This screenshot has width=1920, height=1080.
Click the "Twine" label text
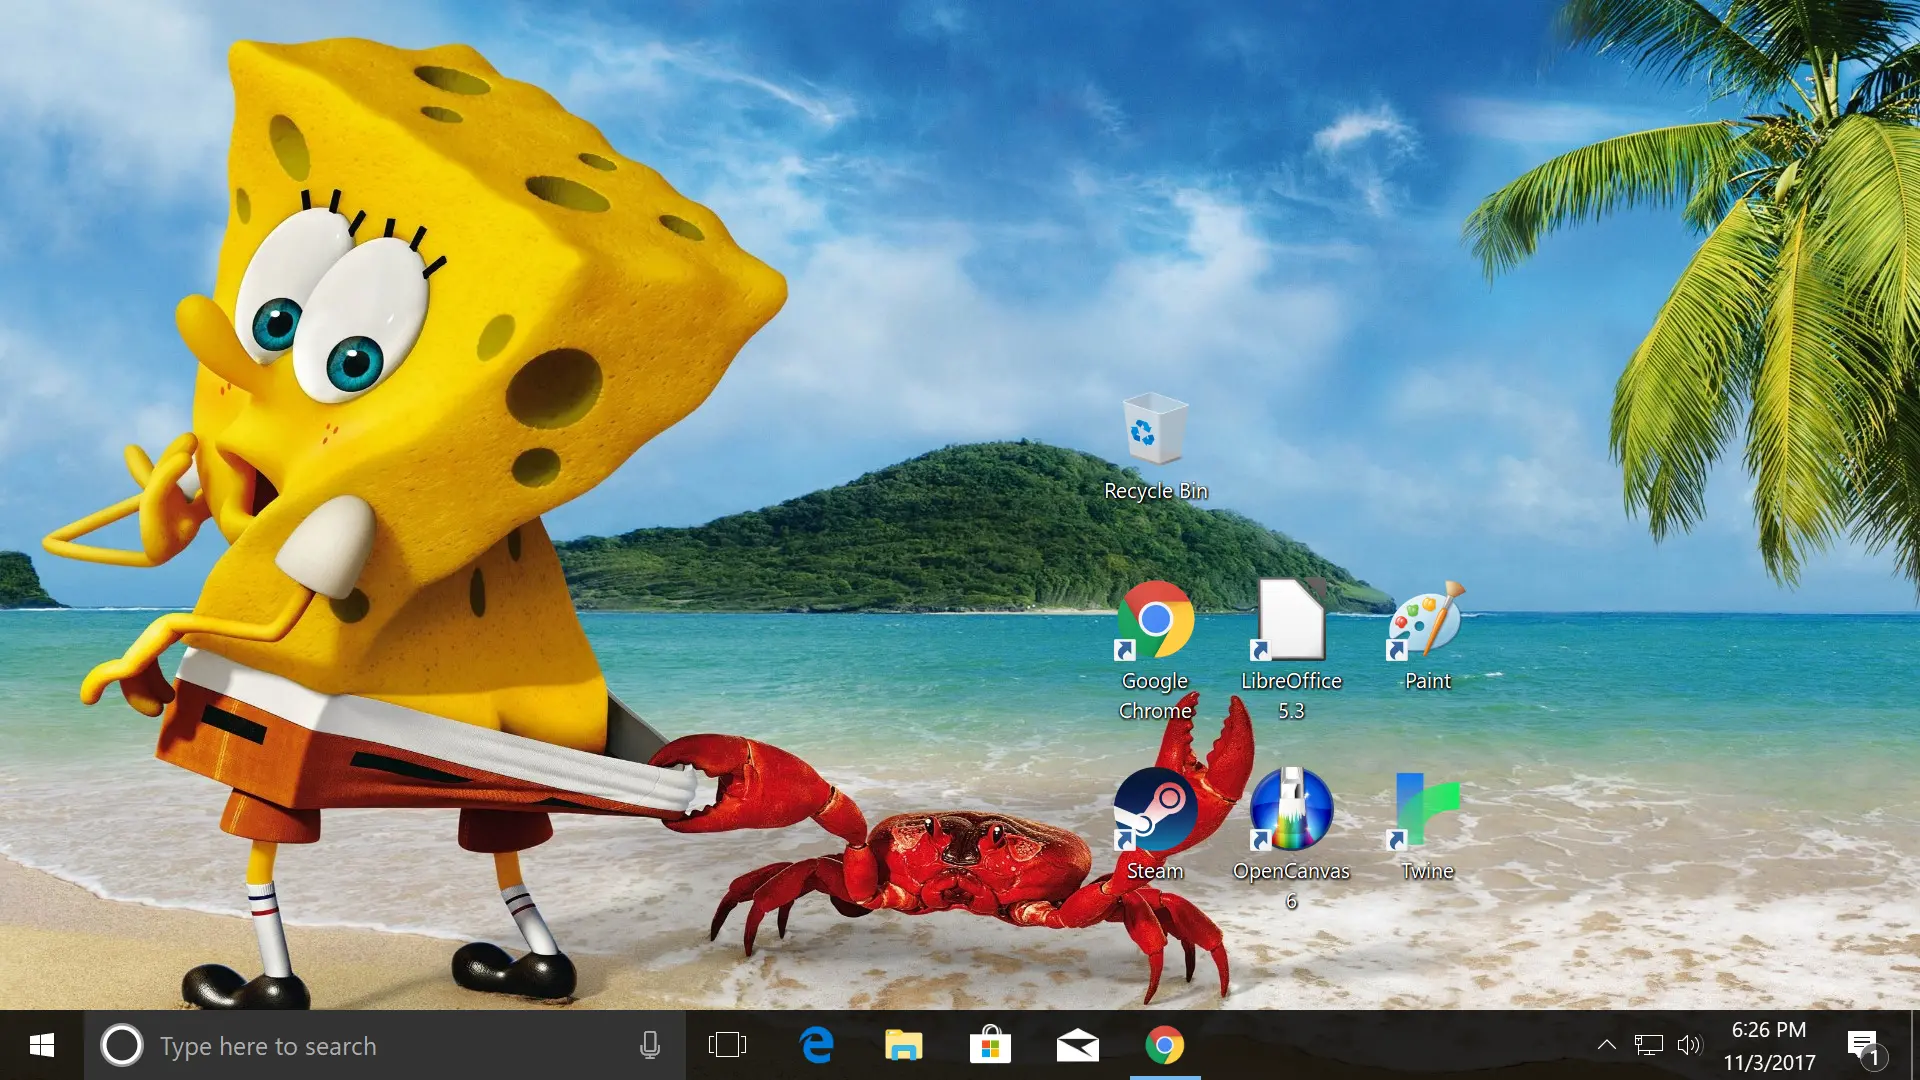(1427, 871)
